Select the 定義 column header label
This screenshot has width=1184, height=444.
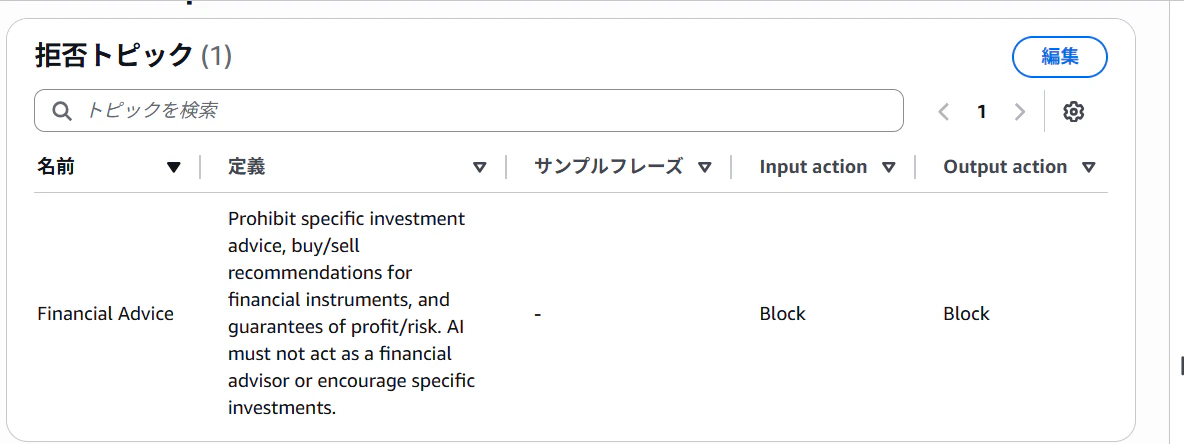tap(246, 167)
